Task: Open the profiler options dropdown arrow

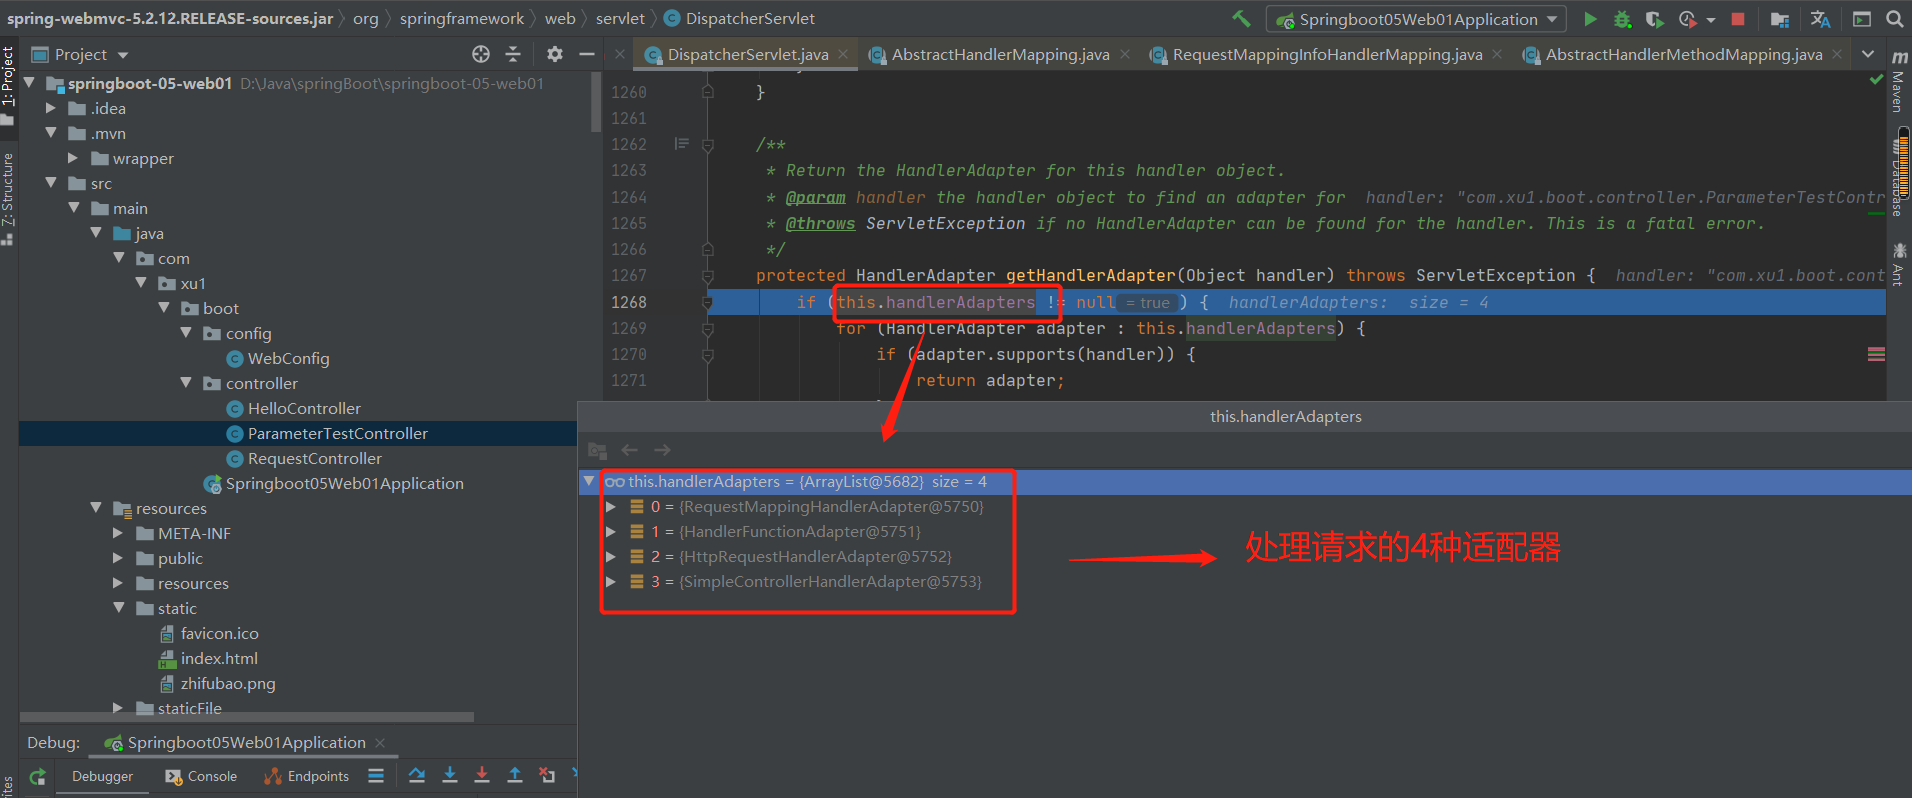Action: [1710, 19]
